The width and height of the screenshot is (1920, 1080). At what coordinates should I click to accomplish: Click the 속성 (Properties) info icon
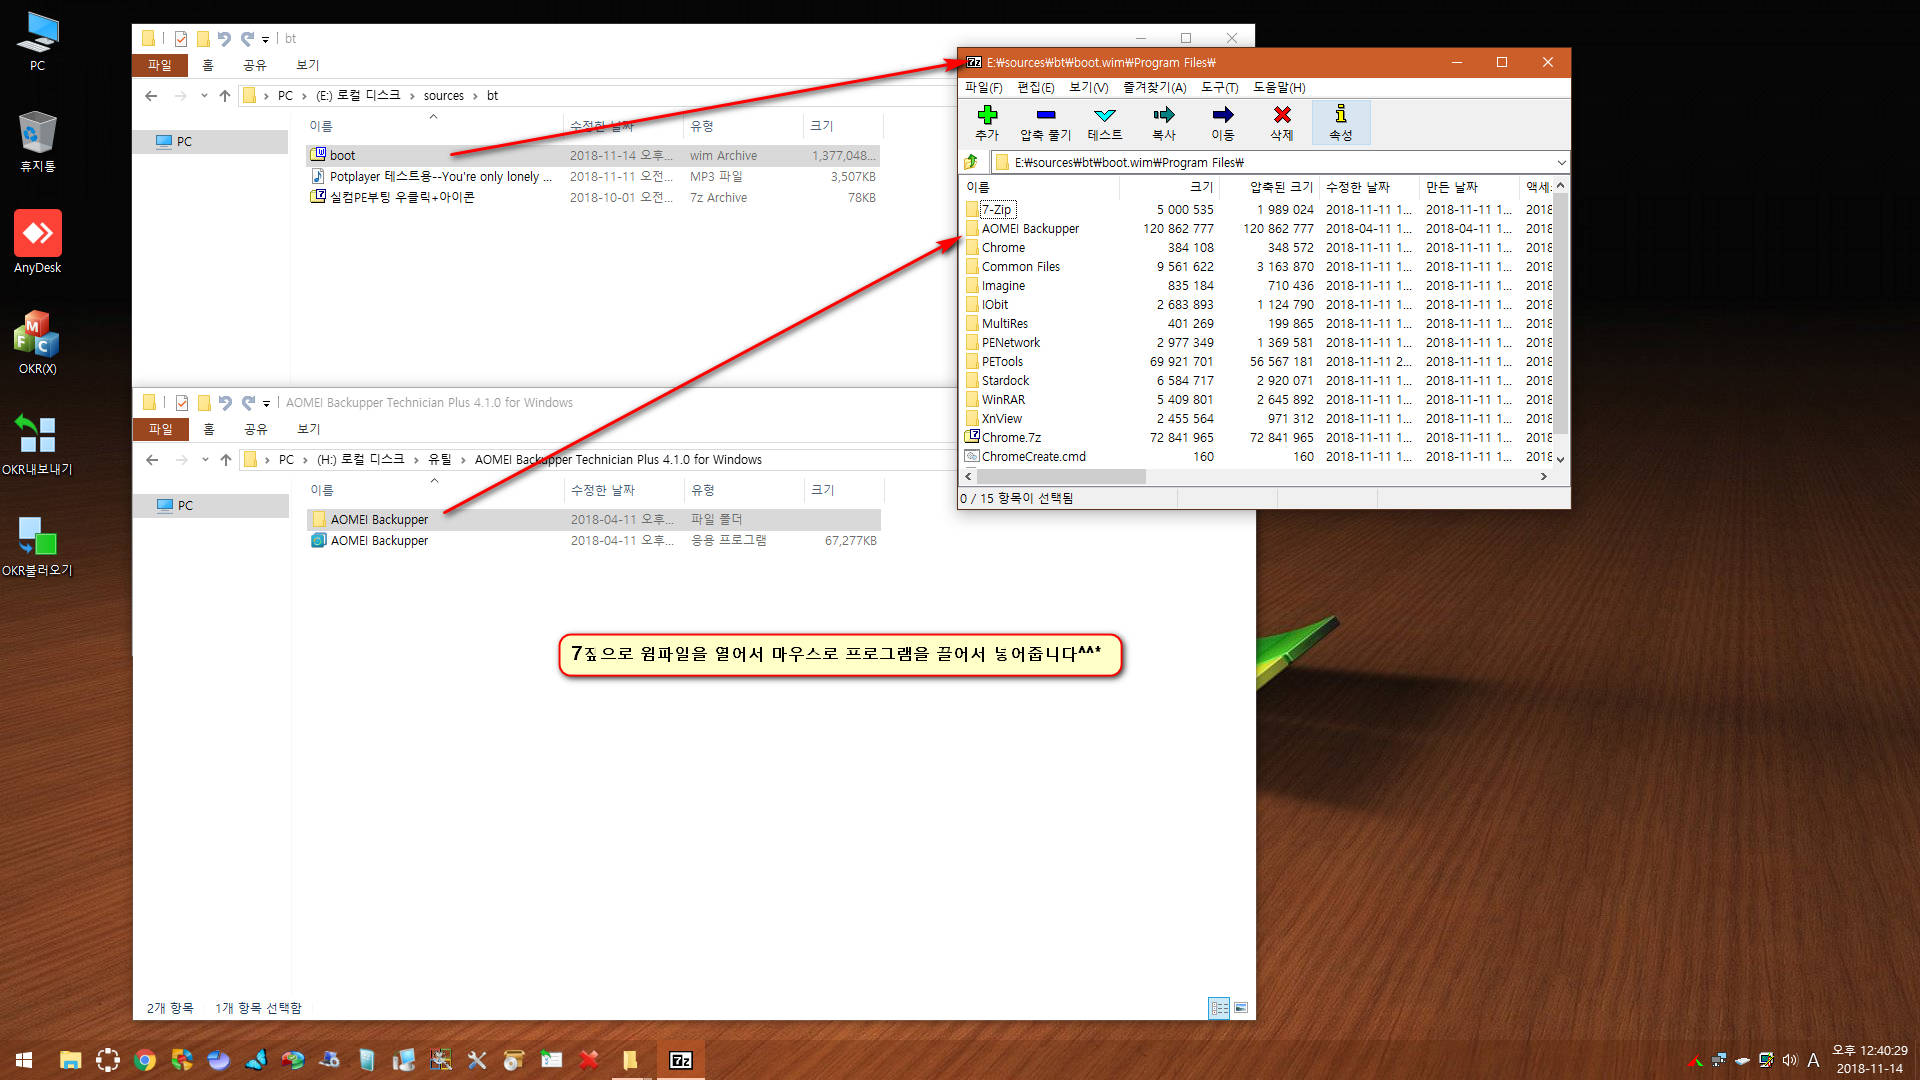pyautogui.click(x=1341, y=114)
